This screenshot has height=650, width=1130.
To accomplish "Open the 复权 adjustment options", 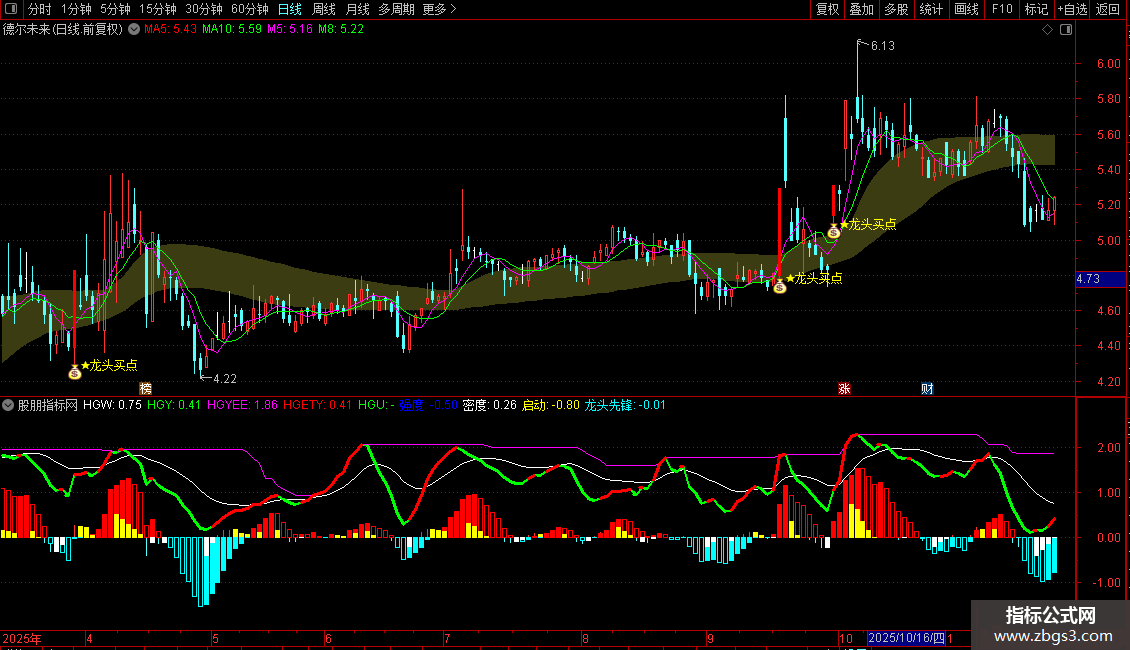I will [x=827, y=9].
